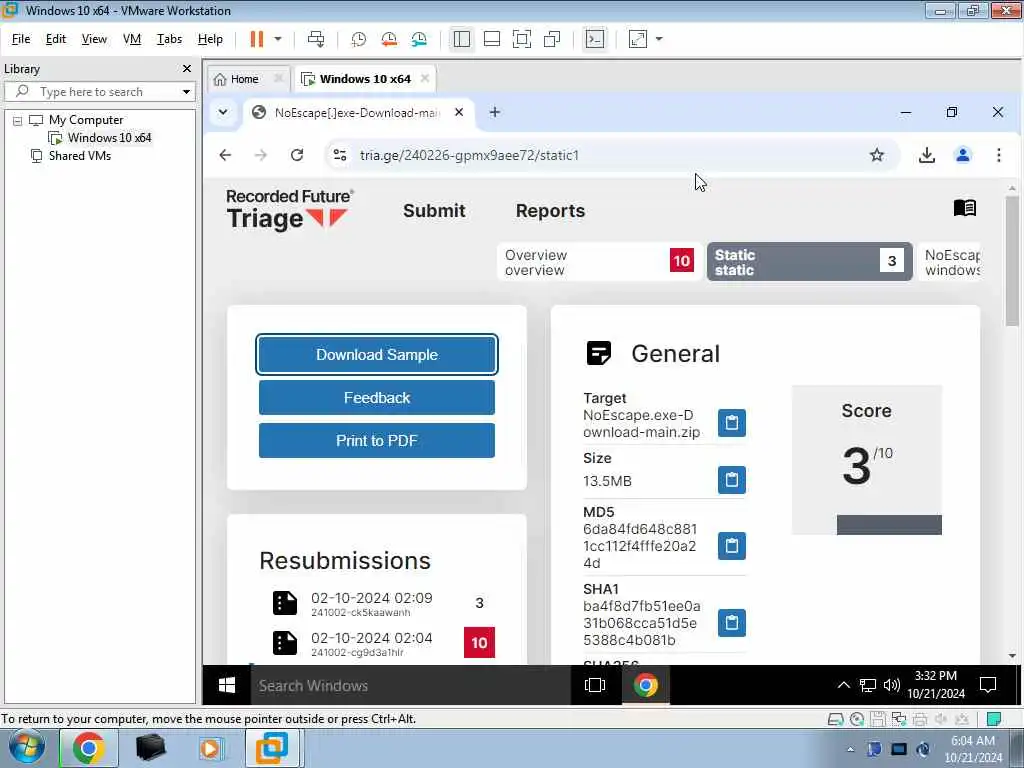Copy the Size value to clipboard
The height and width of the screenshot is (768, 1024).
(x=731, y=480)
